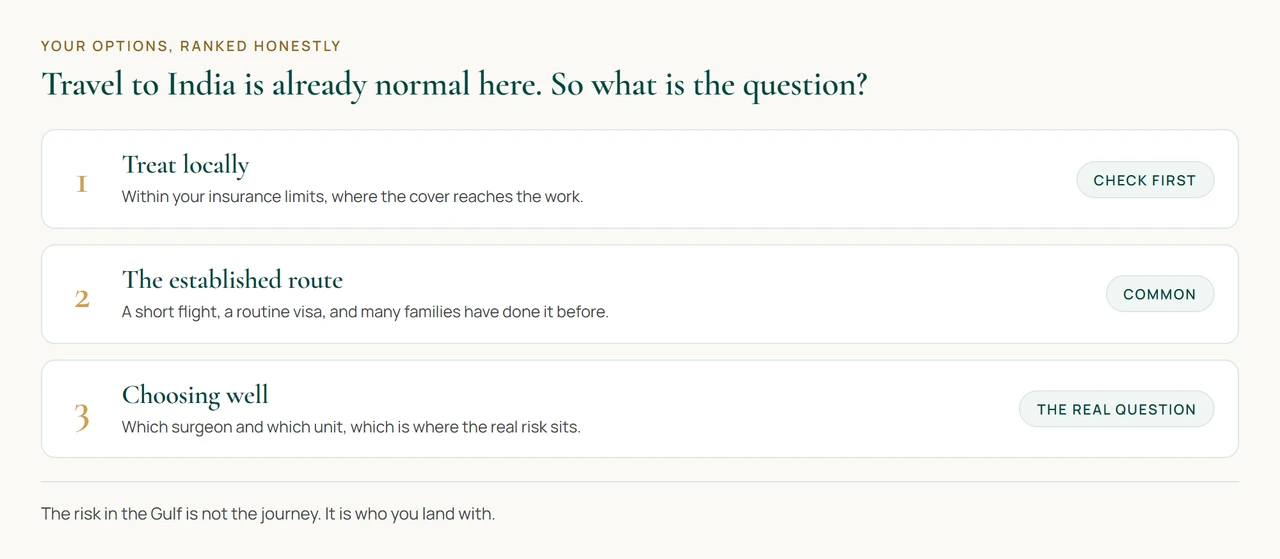
Task: Open the Choosing well title
Action: (195, 396)
